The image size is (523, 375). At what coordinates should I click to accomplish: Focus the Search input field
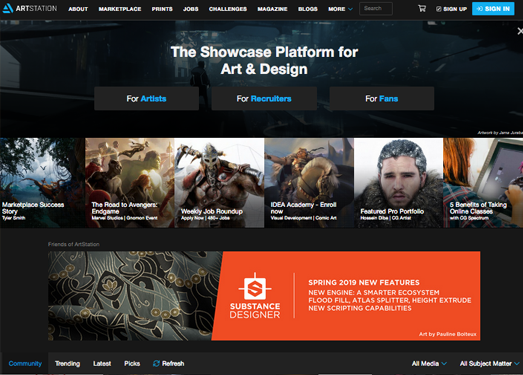click(376, 9)
